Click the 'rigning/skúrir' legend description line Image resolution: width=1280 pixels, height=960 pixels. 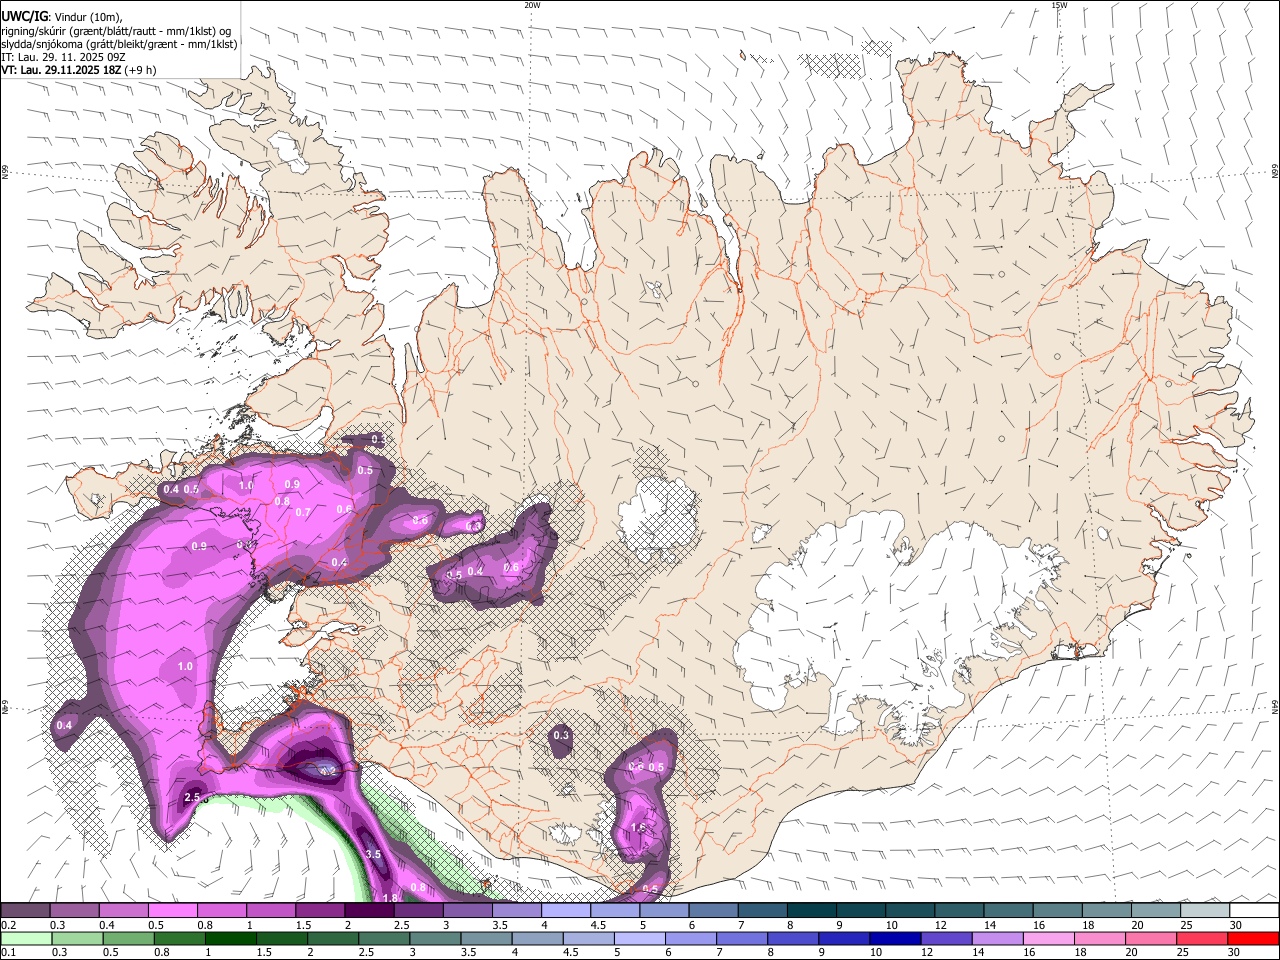tap(115, 30)
